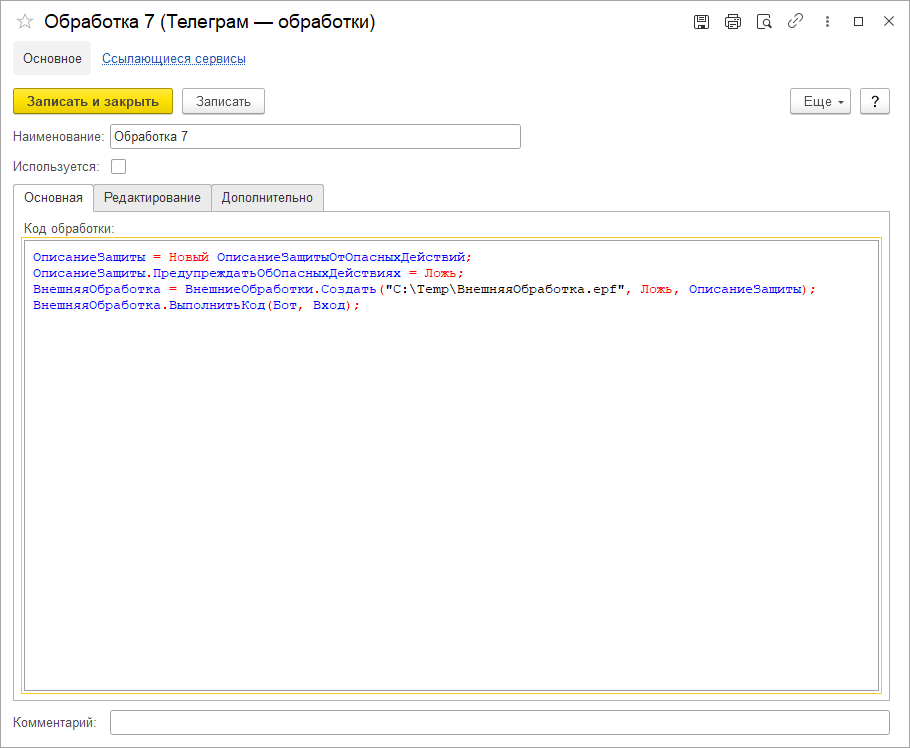Focus the Наименование input field
This screenshot has height=748, width=910.
(x=315, y=136)
